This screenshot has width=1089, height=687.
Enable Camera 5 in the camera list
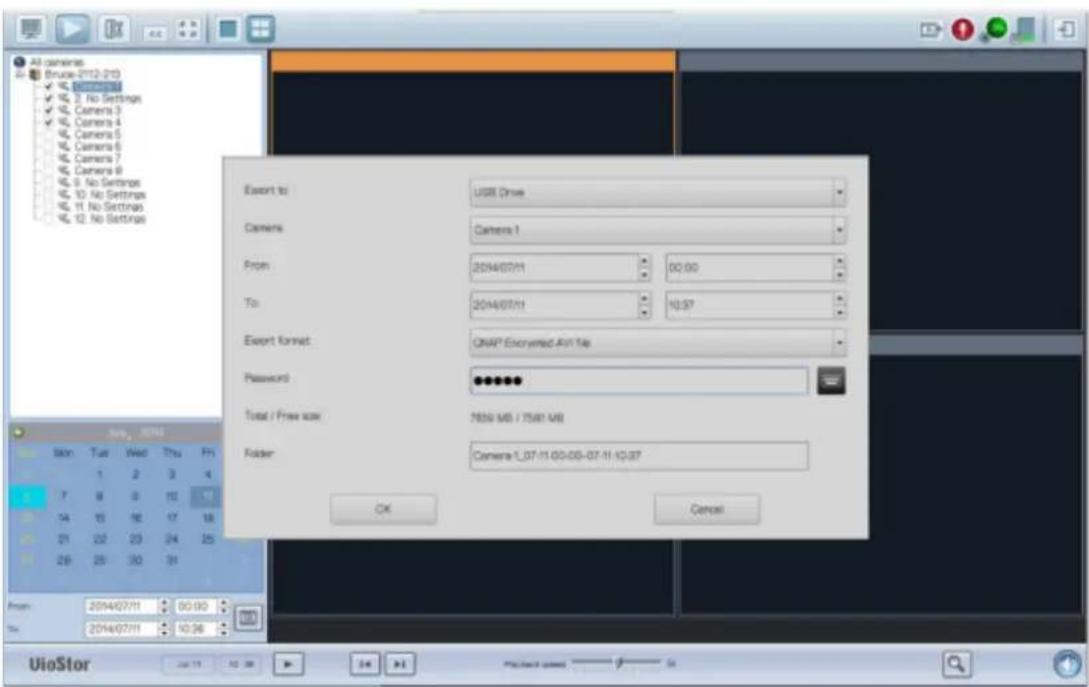coord(48,134)
